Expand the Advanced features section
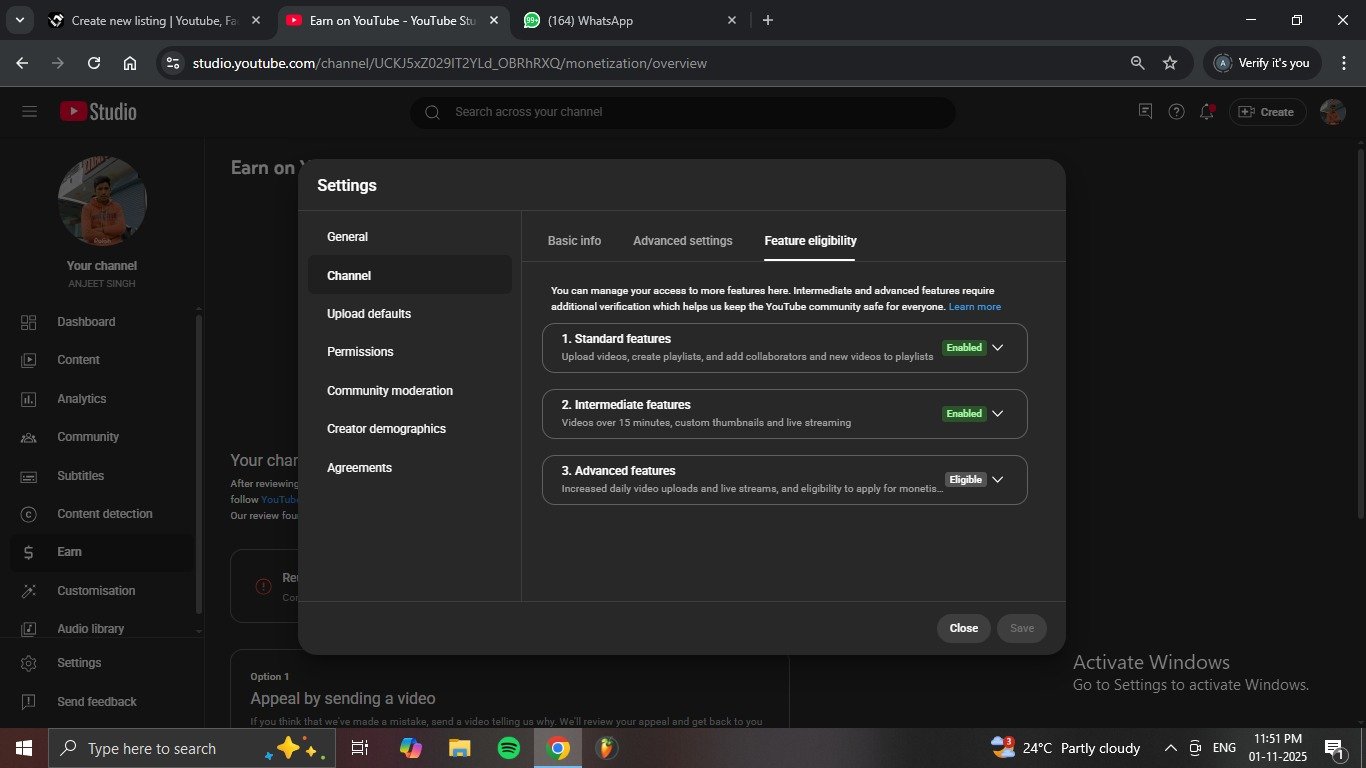1366x768 pixels. point(996,480)
